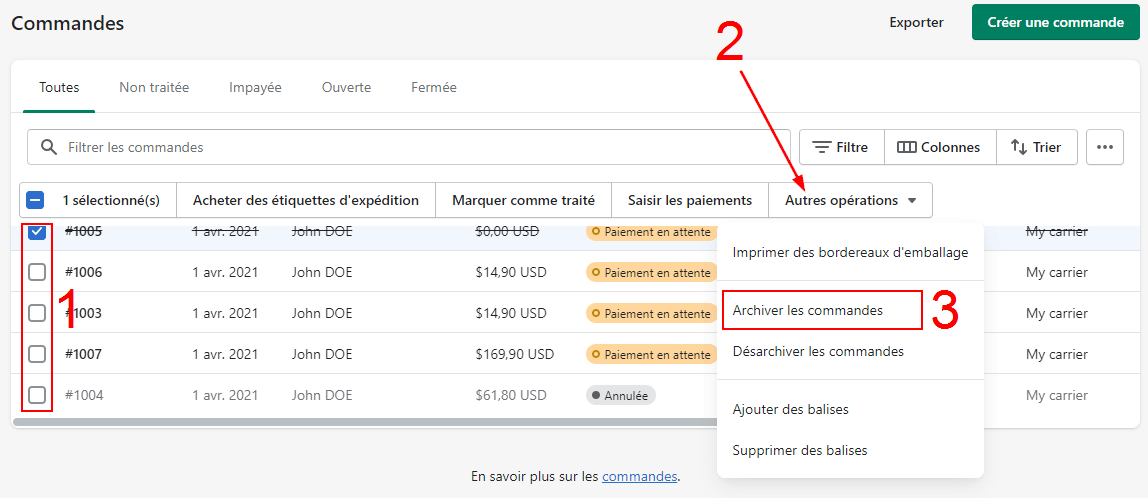Select the checkbox for order #1003
This screenshot has width=1148, height=498.
pyautogui.click(x=37, y=313)
